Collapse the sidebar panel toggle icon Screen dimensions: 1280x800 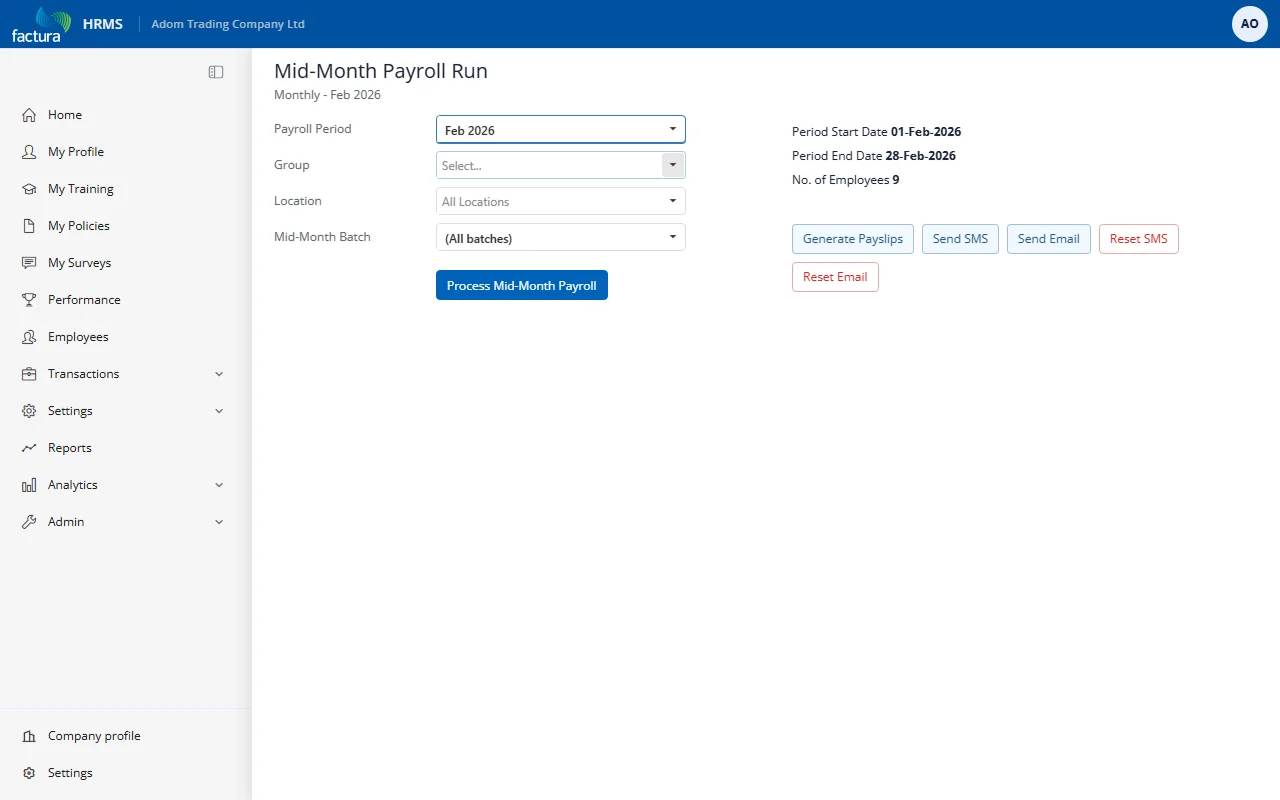(x=216, y=72)
